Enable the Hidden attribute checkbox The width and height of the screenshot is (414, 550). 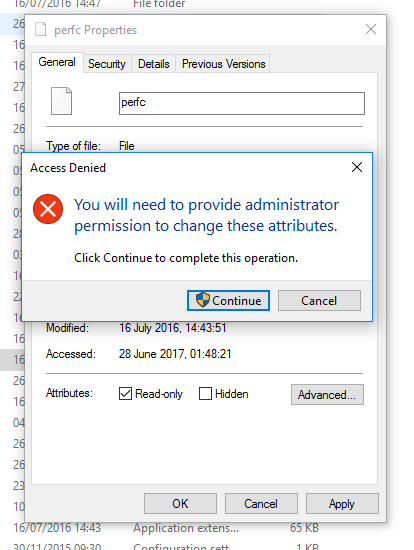(x=205, y=394)
